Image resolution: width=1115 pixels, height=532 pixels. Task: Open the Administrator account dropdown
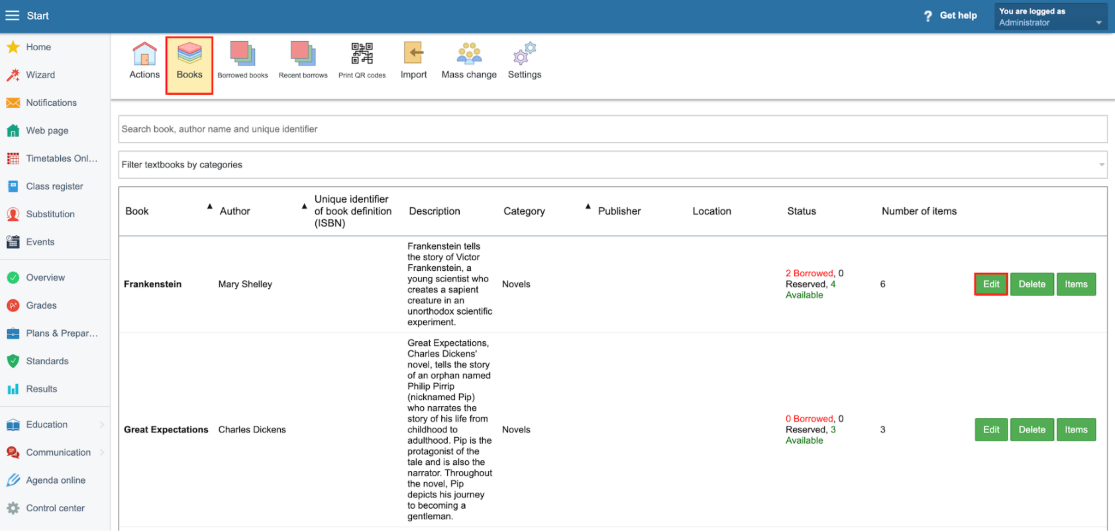tap(1050, 17)
